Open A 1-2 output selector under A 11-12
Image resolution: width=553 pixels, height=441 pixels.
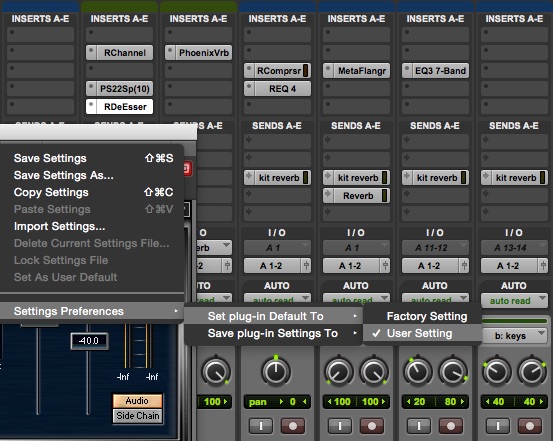(430, 265)
